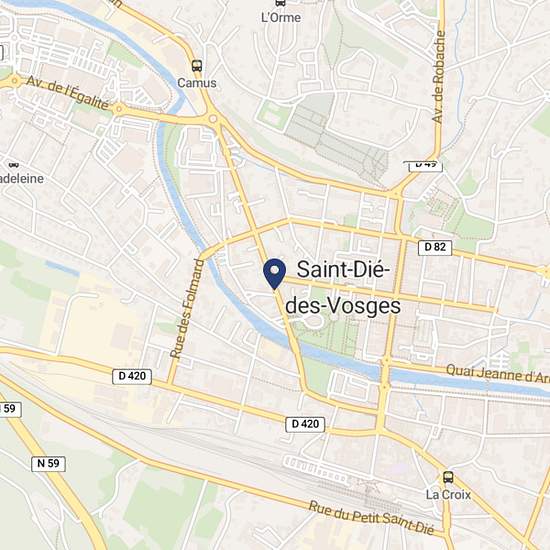Click the N 59 road shield
The height and width of the screenshot is (550, 550).
coord(48,463)
